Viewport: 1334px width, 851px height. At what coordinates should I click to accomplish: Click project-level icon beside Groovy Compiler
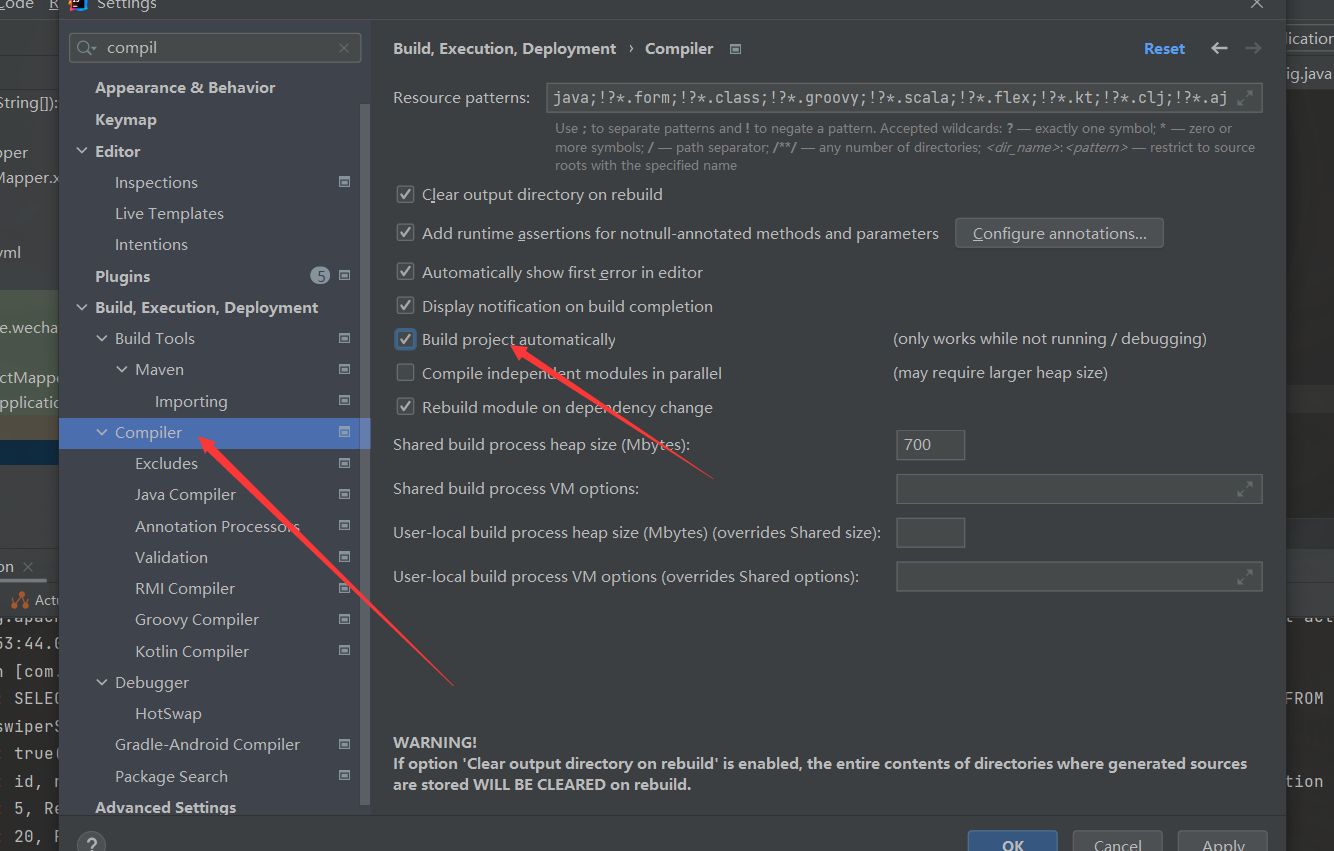tap(344, 619)
